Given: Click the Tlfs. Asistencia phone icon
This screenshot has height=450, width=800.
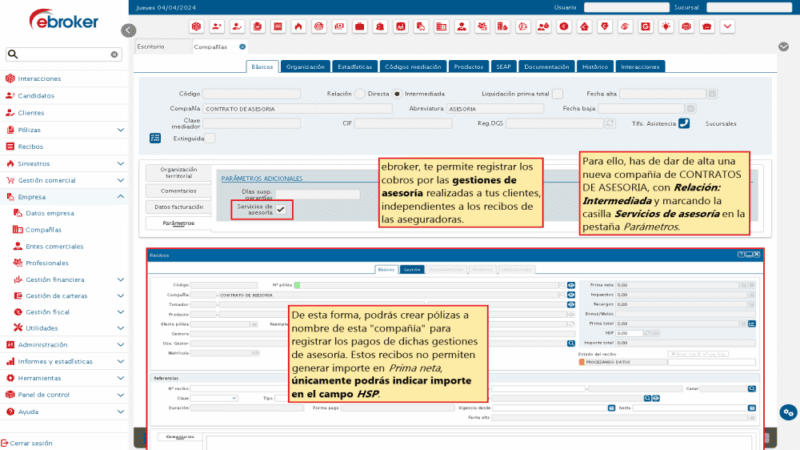Looking at the screenshot, I should click(x=684, y=123).
